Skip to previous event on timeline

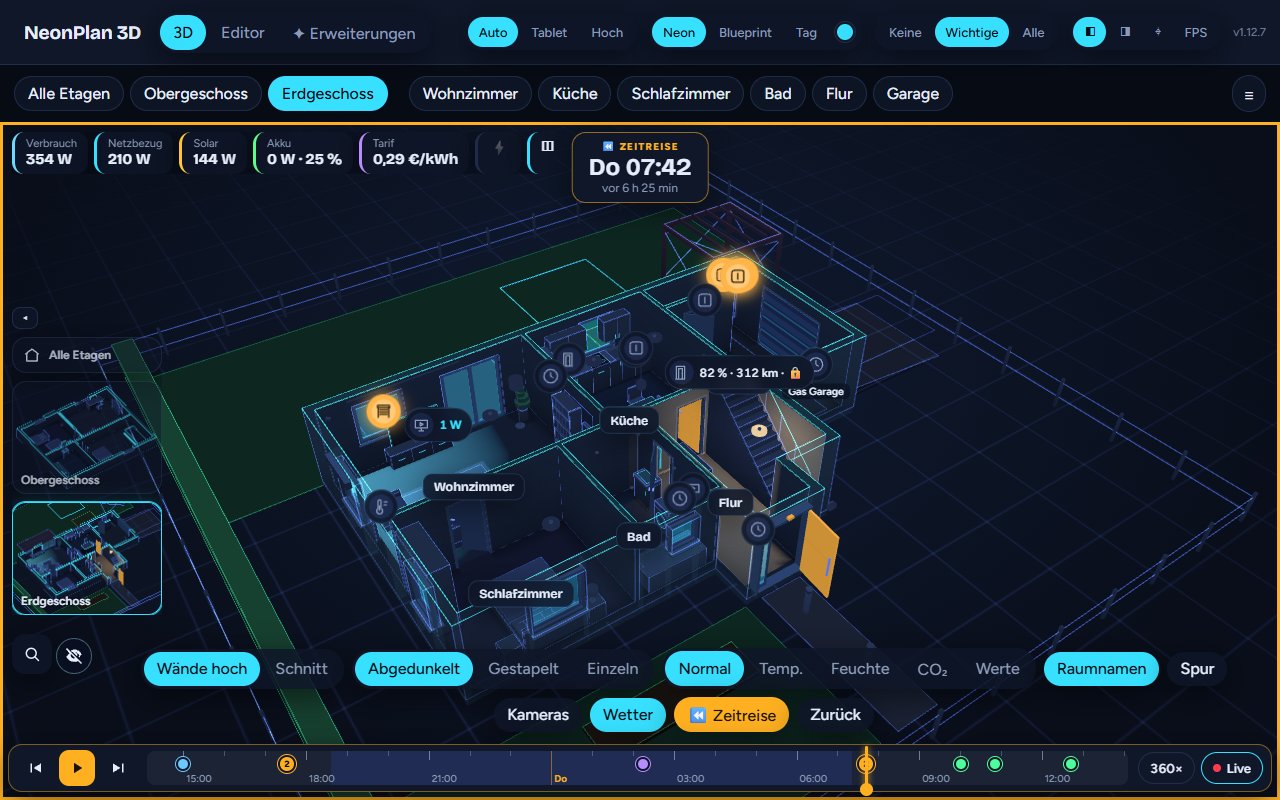pyautogui.click(x=36, y=768)
